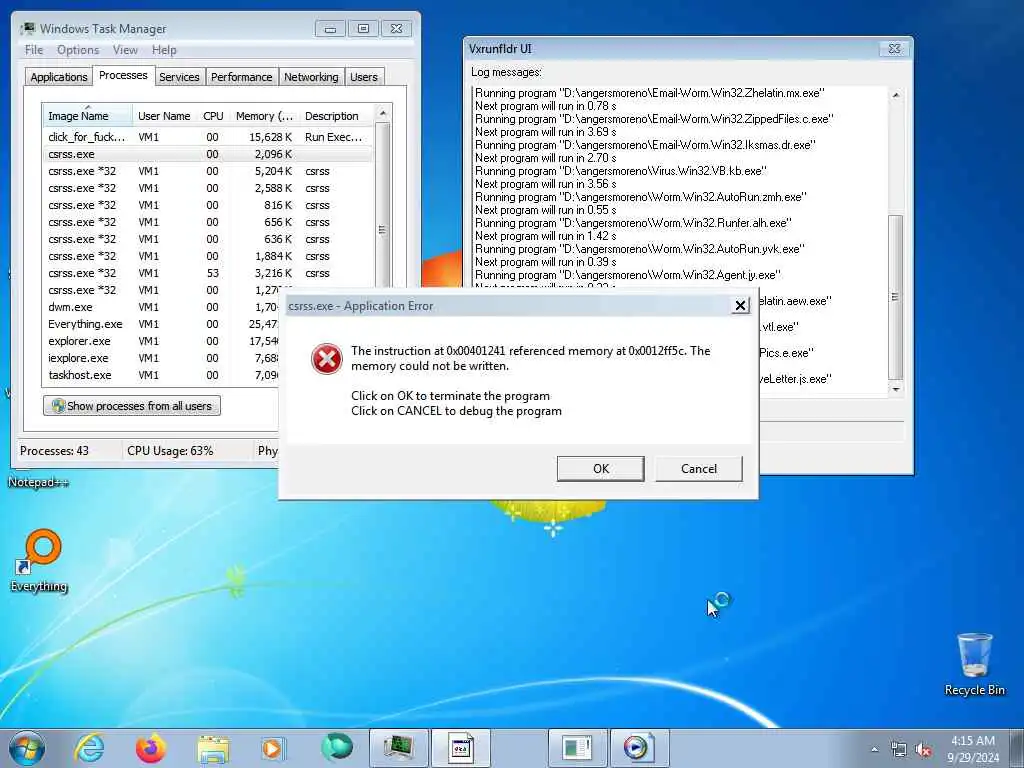The height and width of the screenshot is (768, 1024).
Task: Open the orange media player taskbar icon
Action: click(272, 748)
